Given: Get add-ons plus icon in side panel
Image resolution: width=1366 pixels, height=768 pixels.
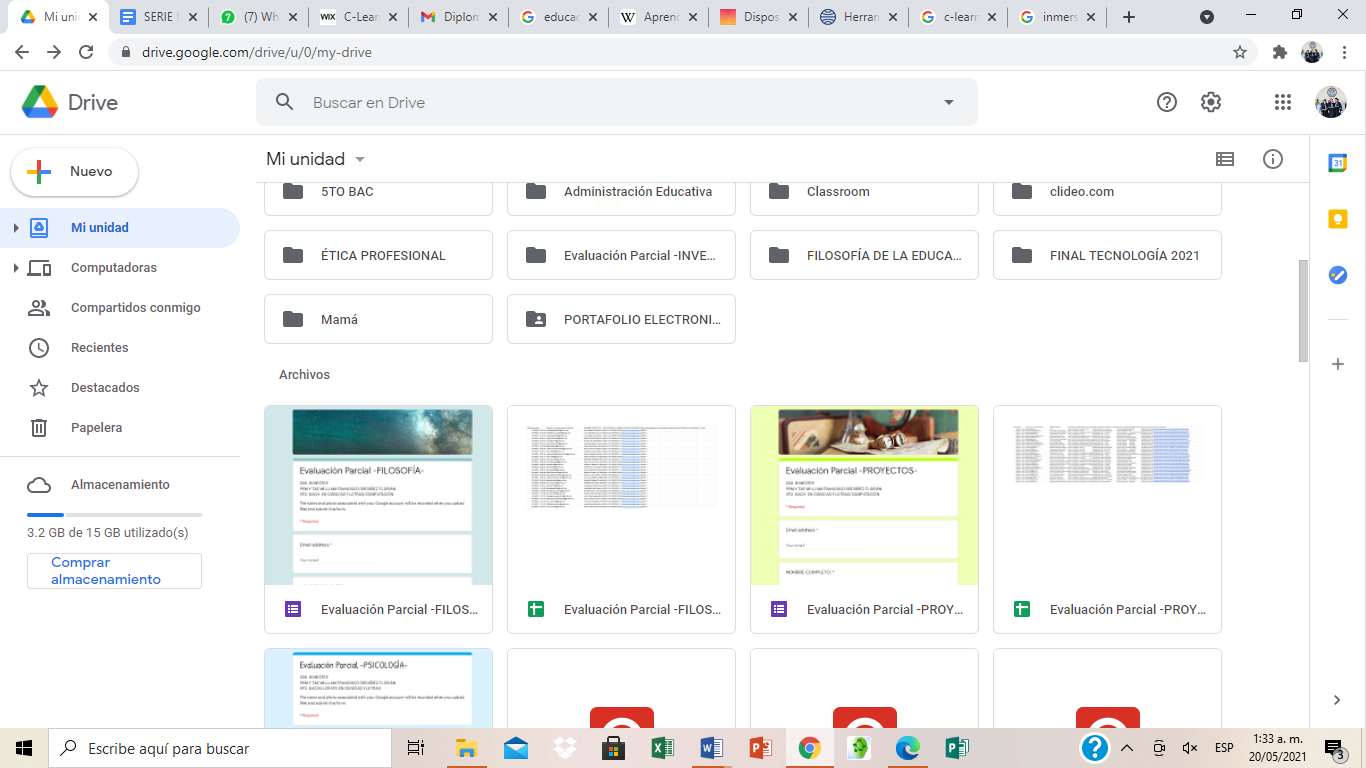Looking at the screenshot, I should point(1338,364).
